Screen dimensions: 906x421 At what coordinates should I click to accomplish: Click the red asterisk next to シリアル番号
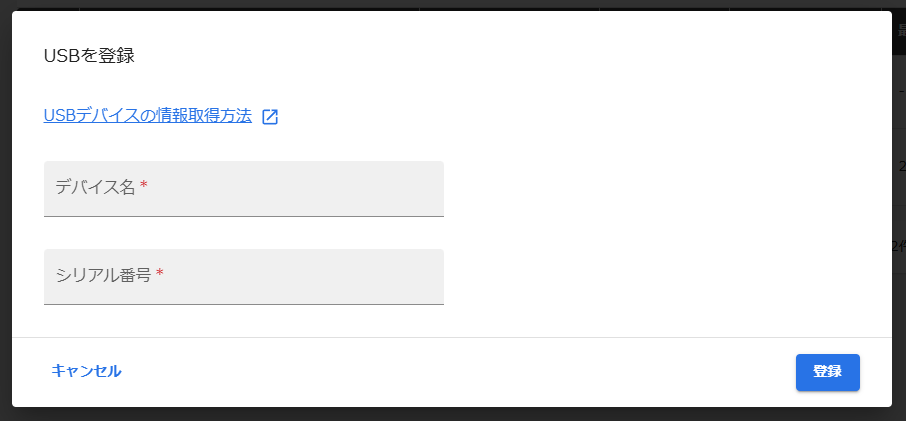click(x=160, y=273)
